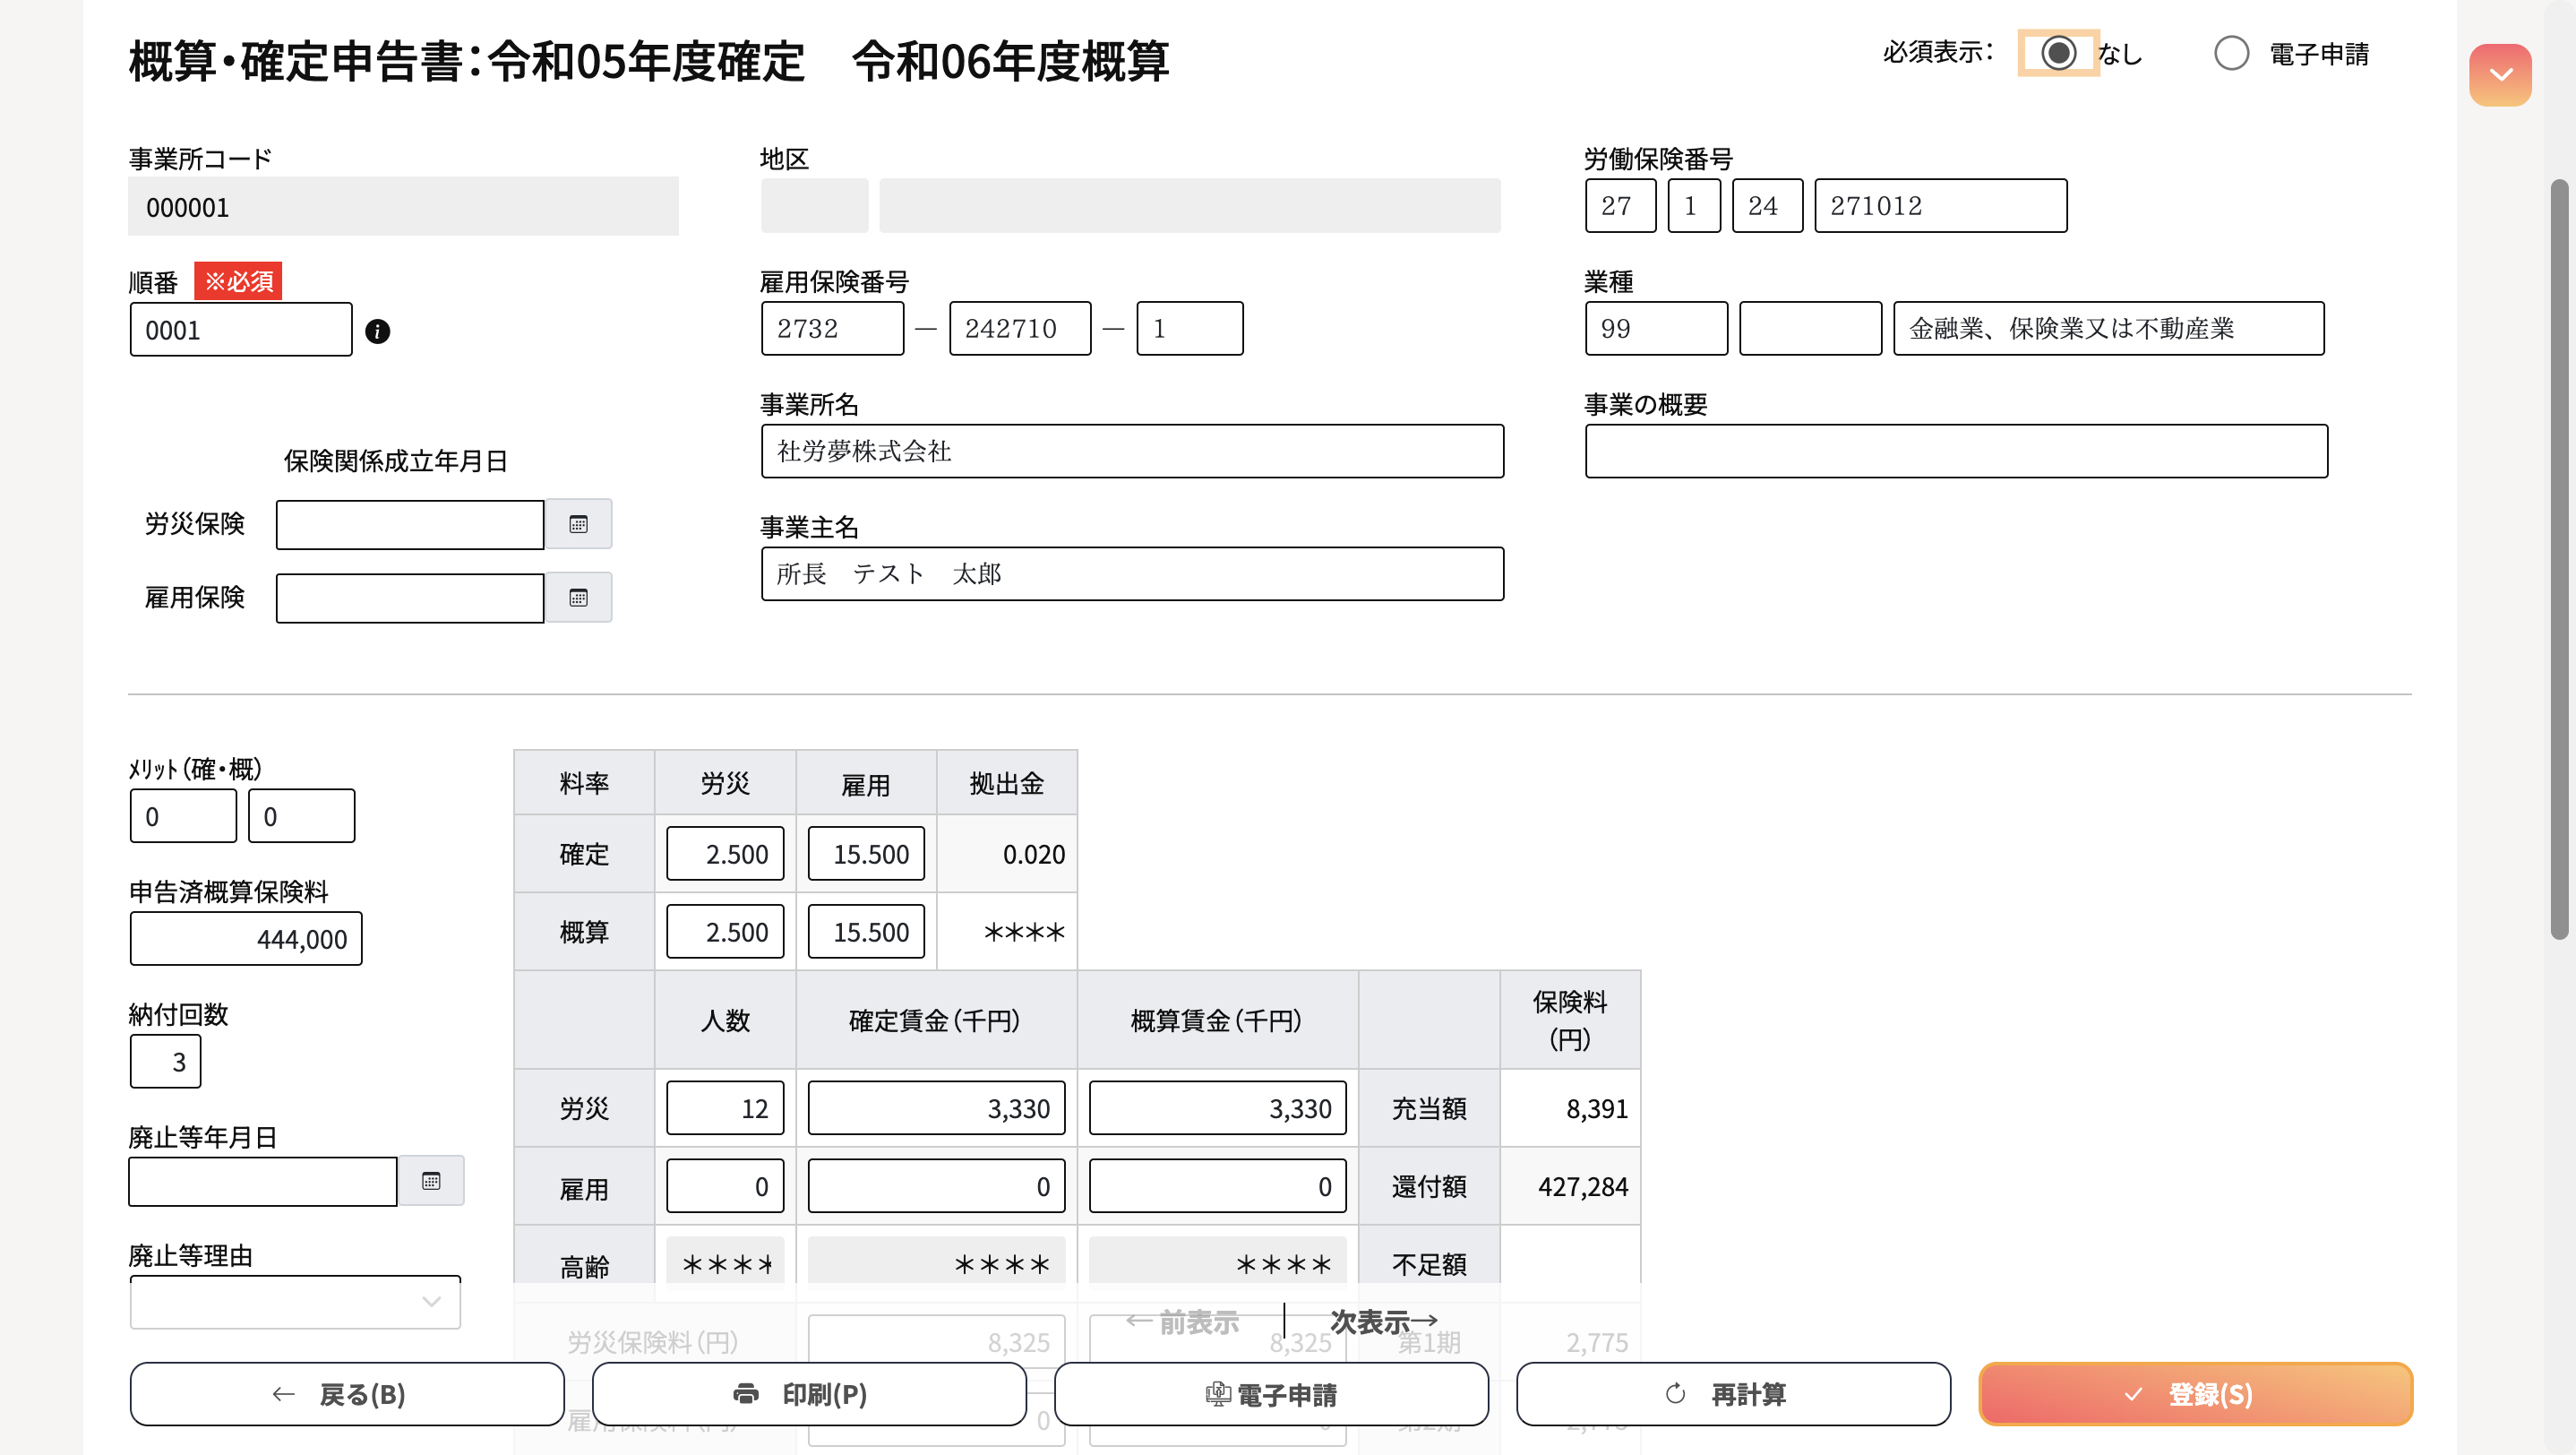Click the 雇用 人数 field
Viewport: 2576px width, 1455px height.
[x=725, y=1186]
